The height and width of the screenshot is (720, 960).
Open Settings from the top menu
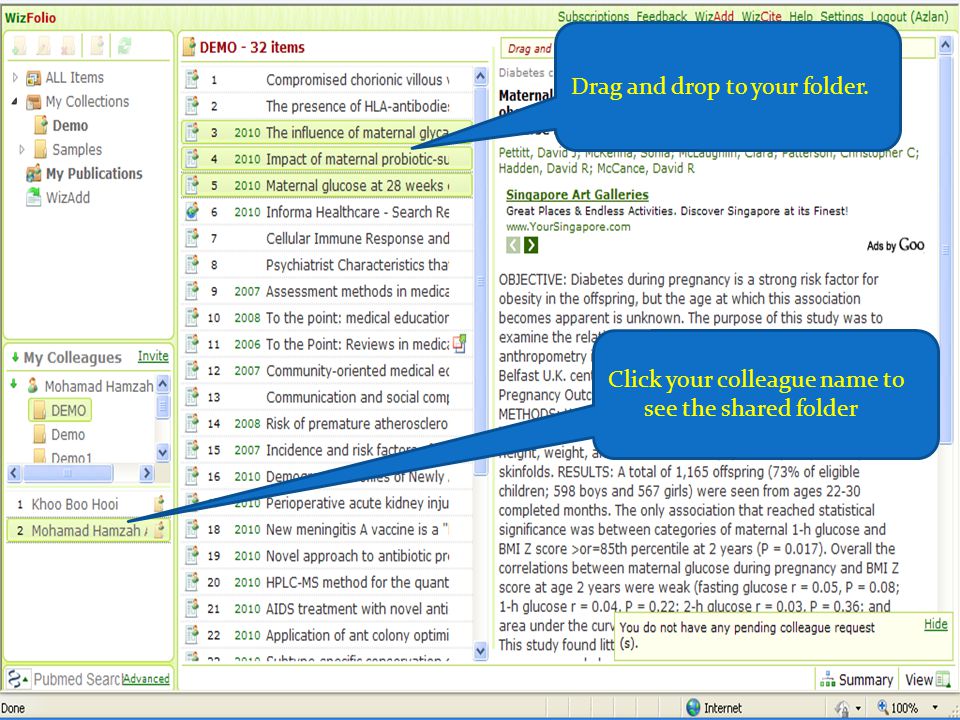(841, 17)
